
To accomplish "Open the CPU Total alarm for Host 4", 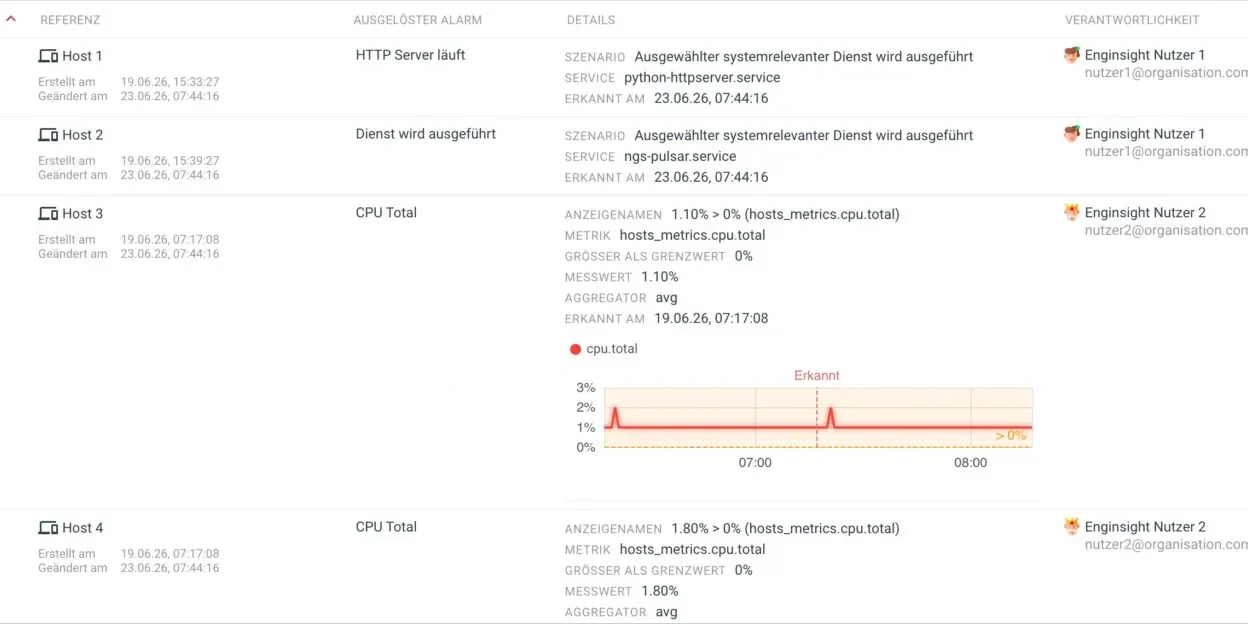I will (x=386, y=527).
